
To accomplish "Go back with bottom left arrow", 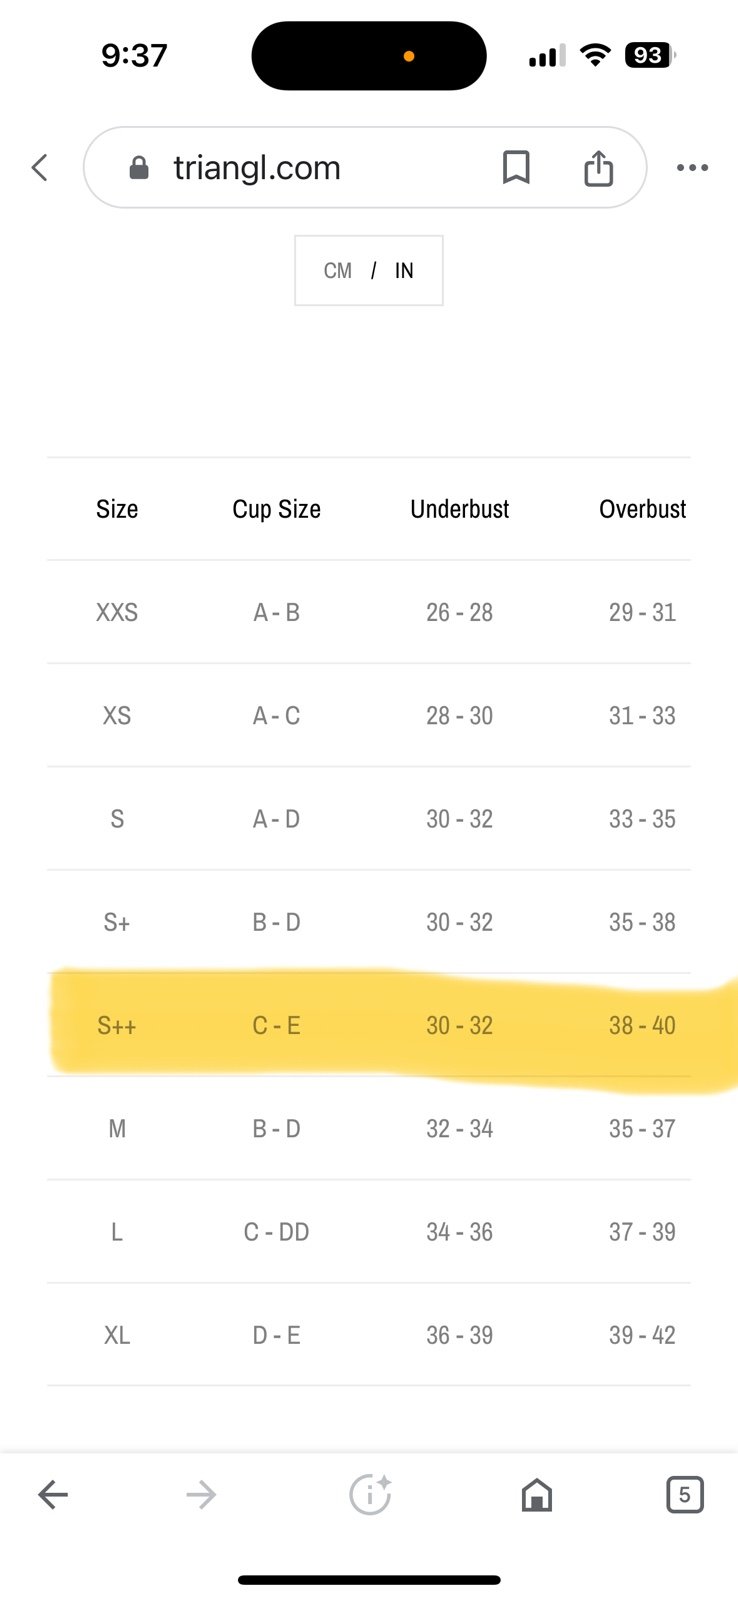I will tap(53, 1495).
